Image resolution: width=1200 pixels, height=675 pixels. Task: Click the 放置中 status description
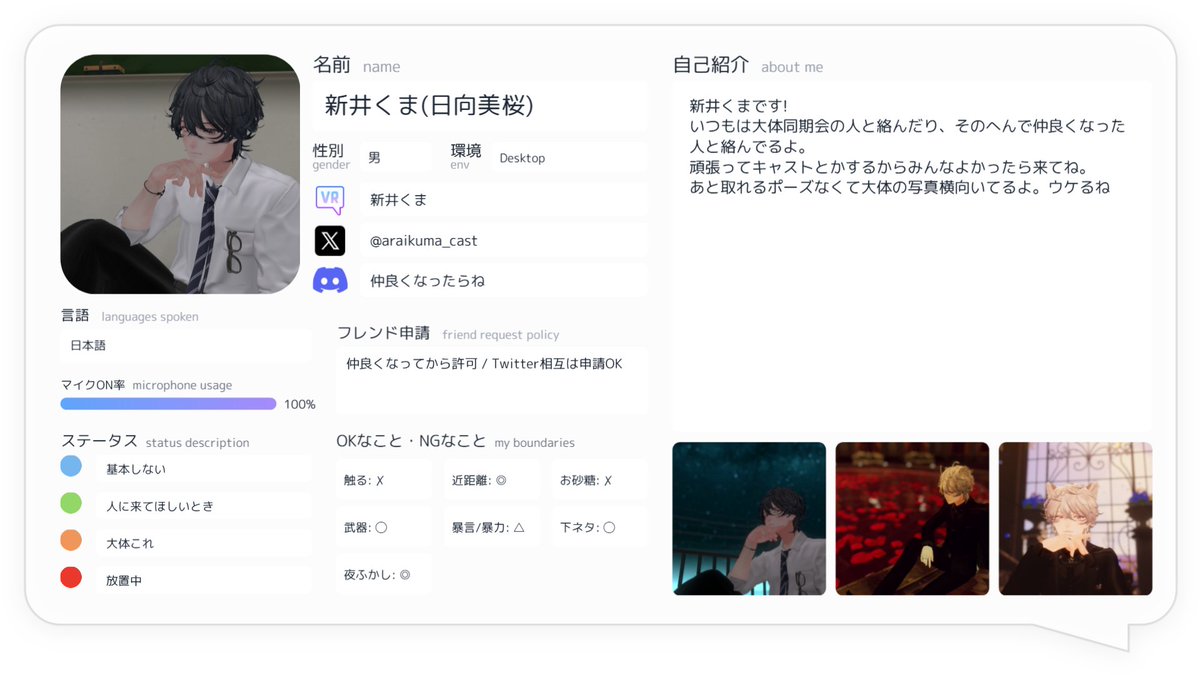204,580
